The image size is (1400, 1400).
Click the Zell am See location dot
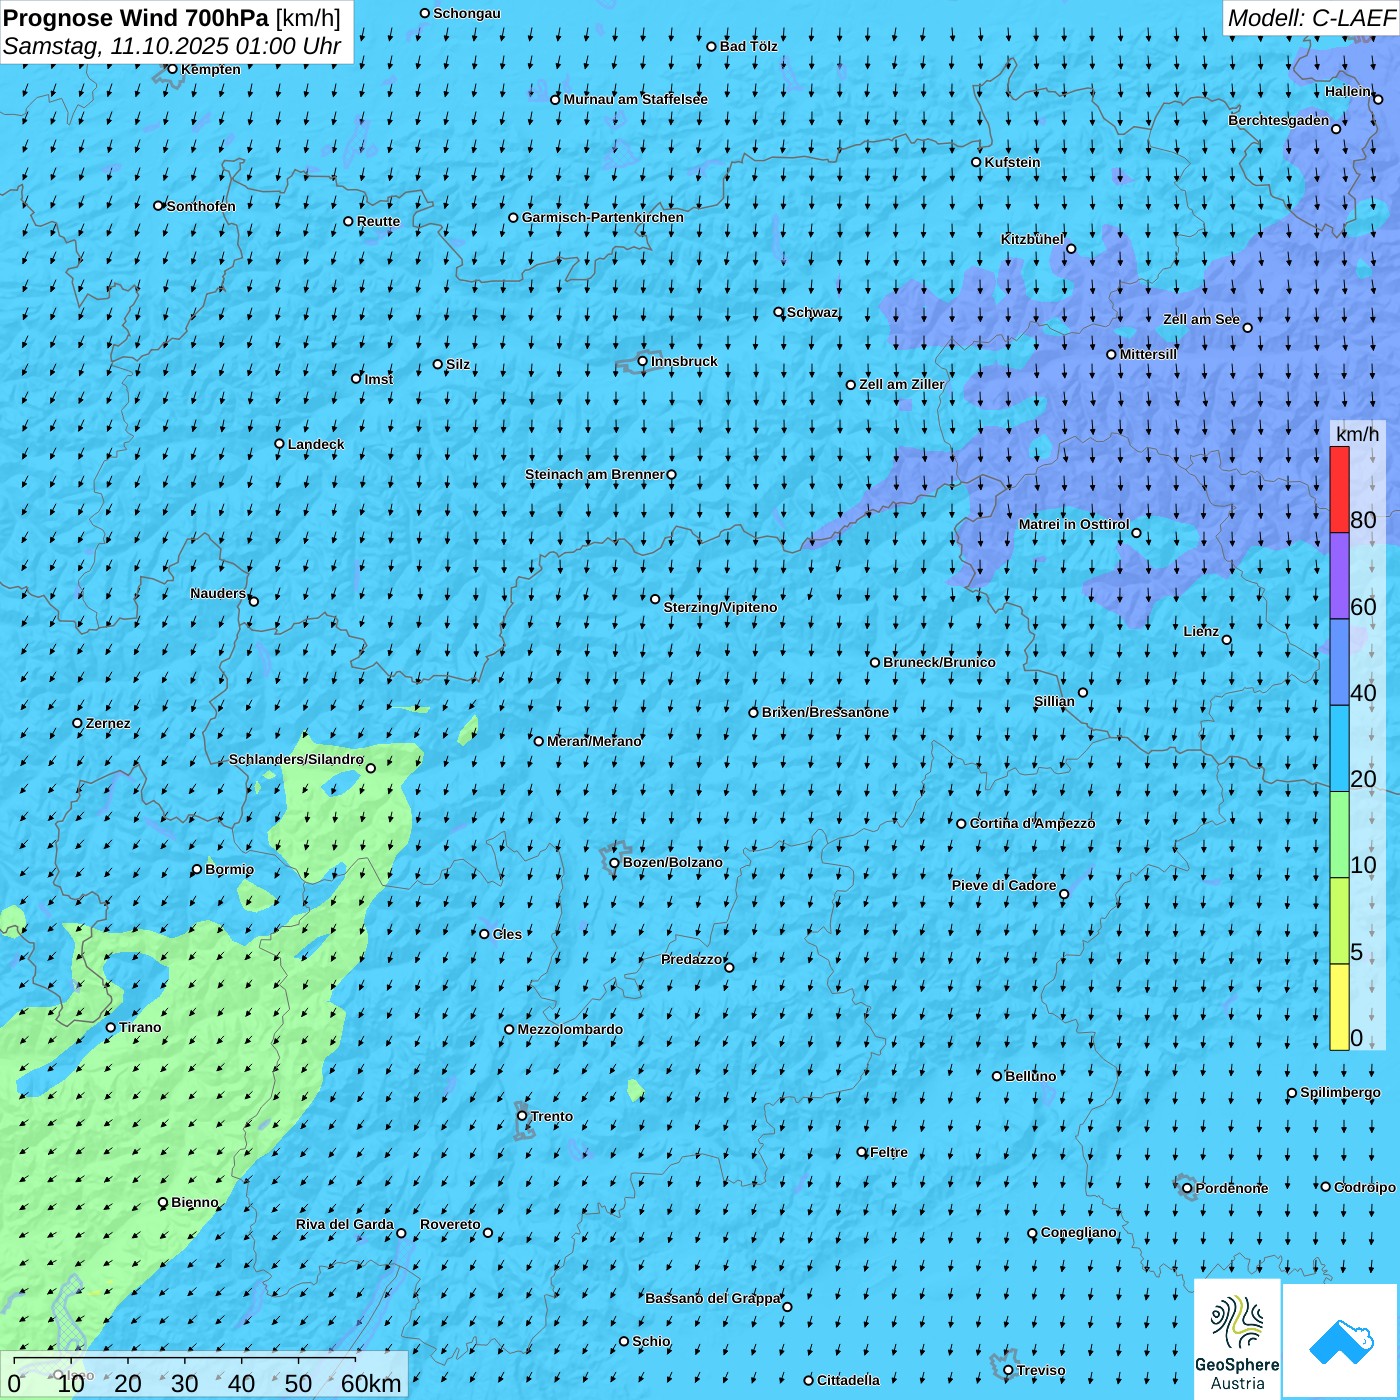click(x=1247, y=327)
